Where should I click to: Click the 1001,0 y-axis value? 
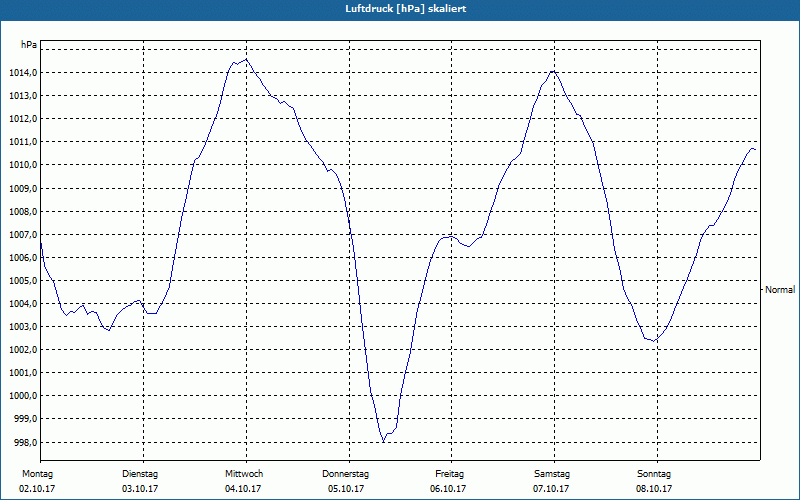(23, 373)
